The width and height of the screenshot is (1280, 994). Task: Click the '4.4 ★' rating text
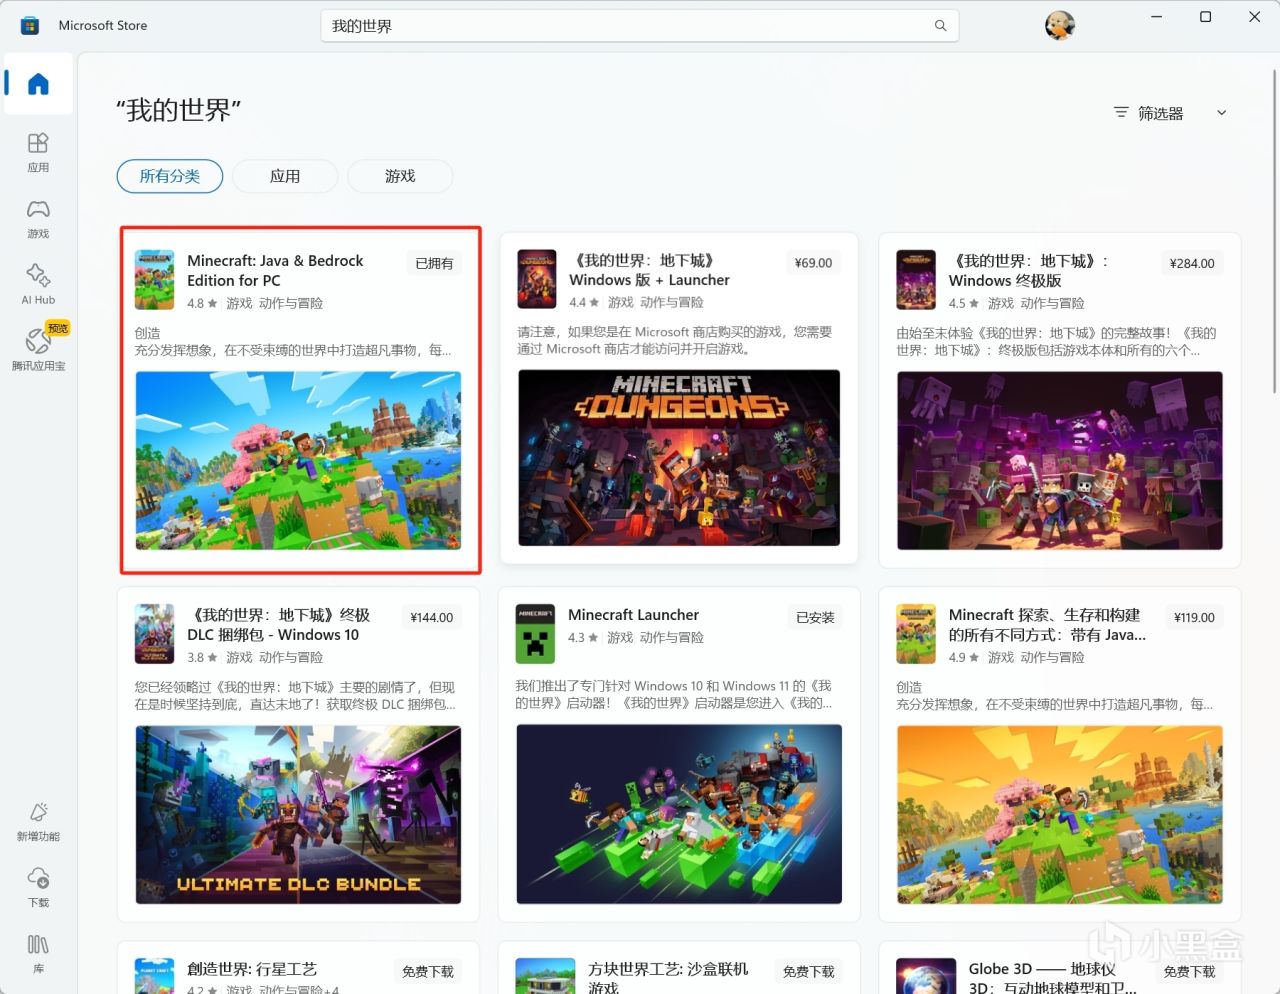pyautogui.click(x=584, y=302)
